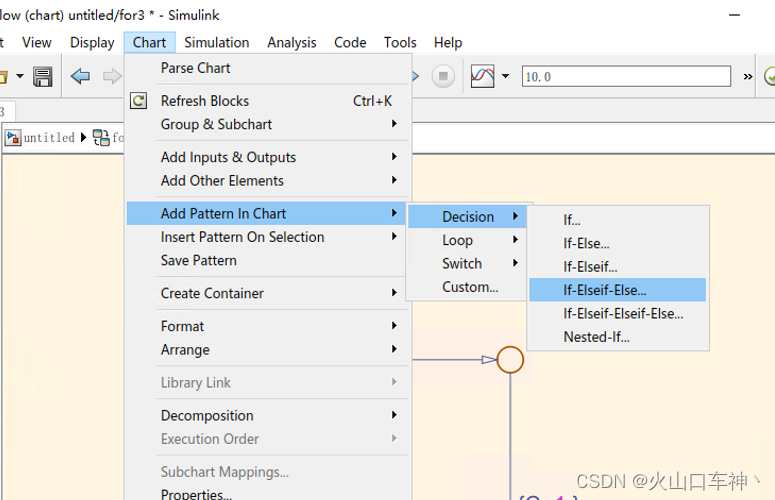Expand the Format submenu
This screenshot has width=775, height=500.
tap(267, 326)
